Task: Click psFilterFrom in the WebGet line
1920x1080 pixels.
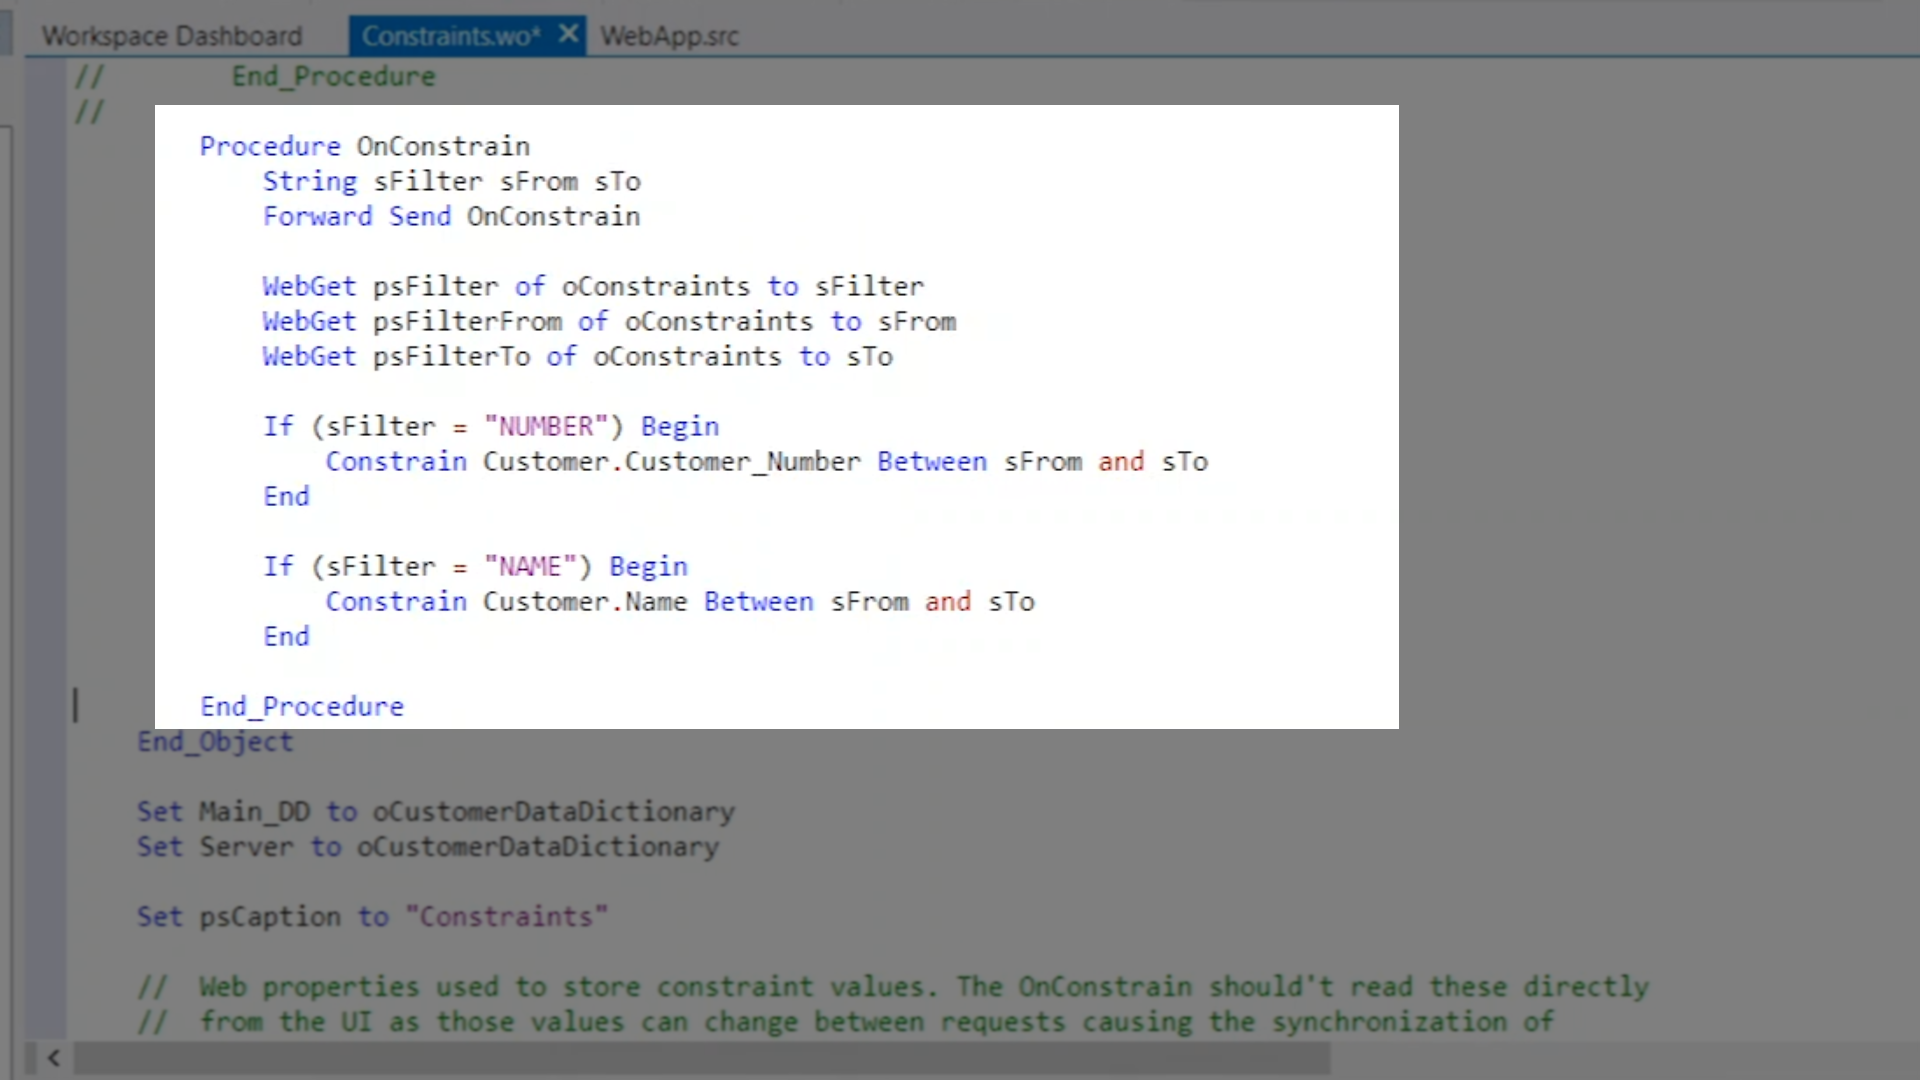Action: click(467, 322)
